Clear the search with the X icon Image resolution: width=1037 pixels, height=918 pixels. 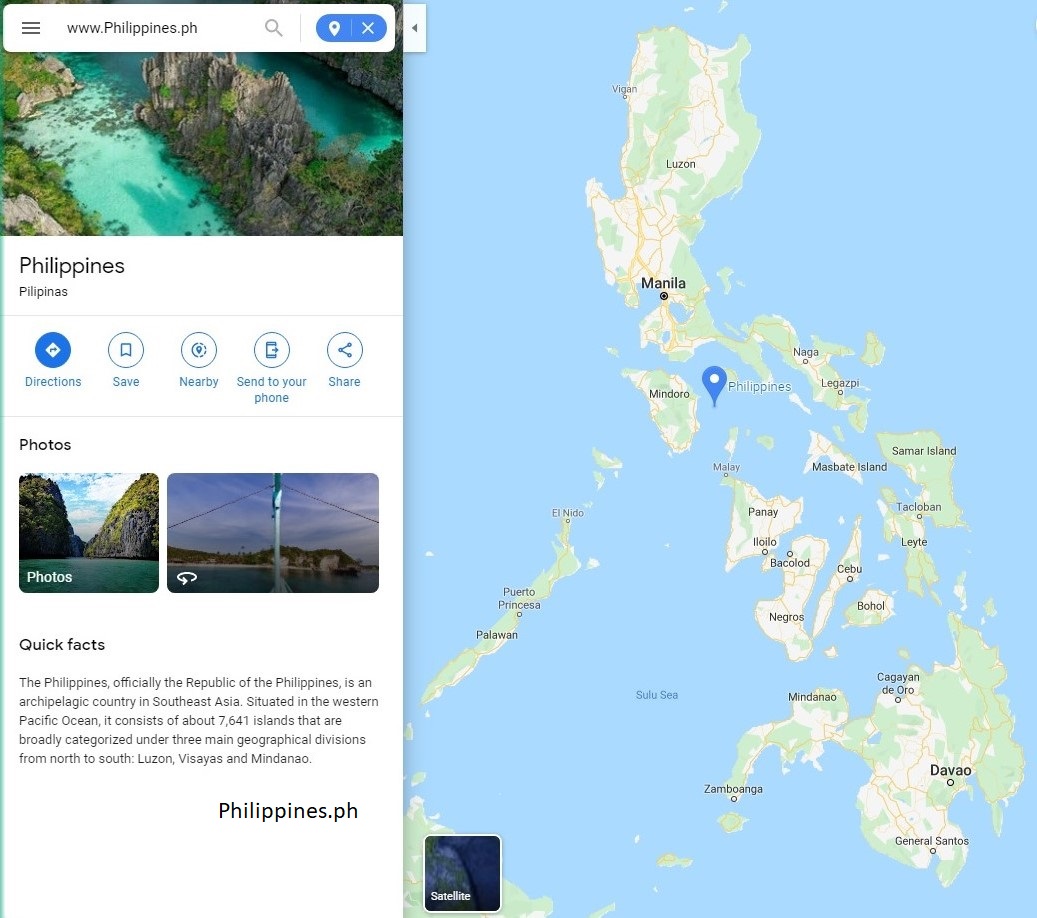click(368, 28)
